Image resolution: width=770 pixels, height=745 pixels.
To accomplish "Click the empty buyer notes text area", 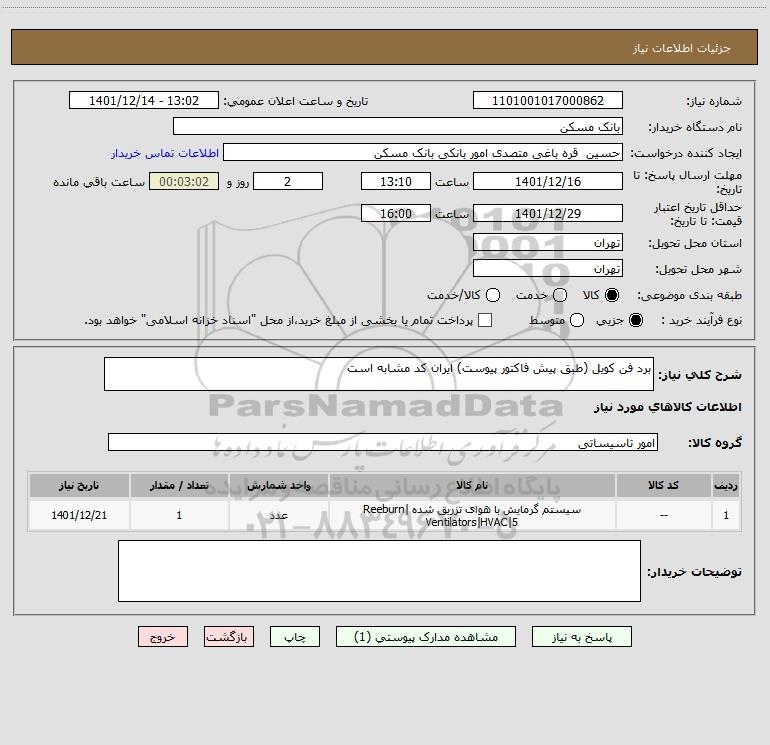I will (x=379, y=571).
